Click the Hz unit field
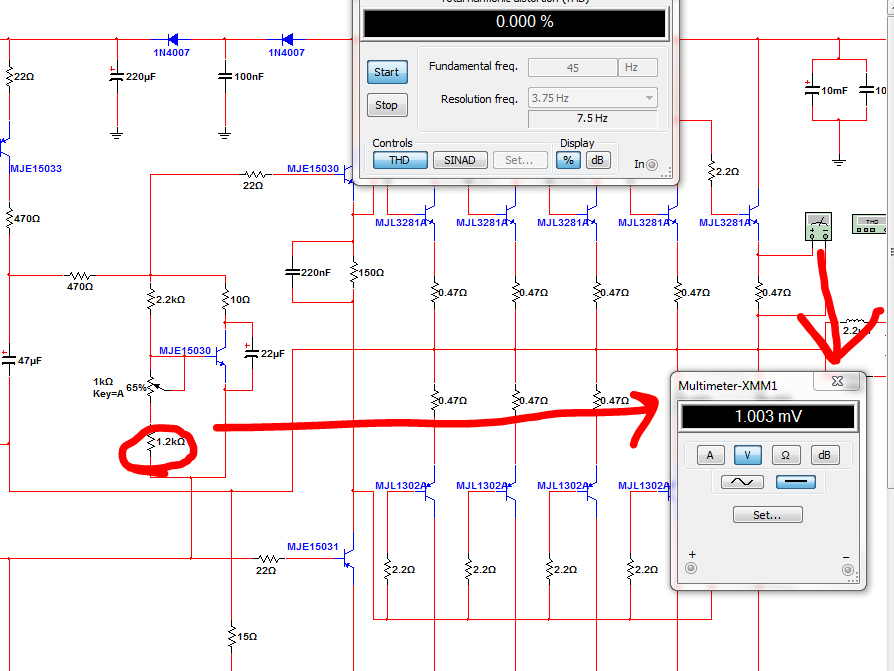Viewport: 894px width, 671px height. 637,67
